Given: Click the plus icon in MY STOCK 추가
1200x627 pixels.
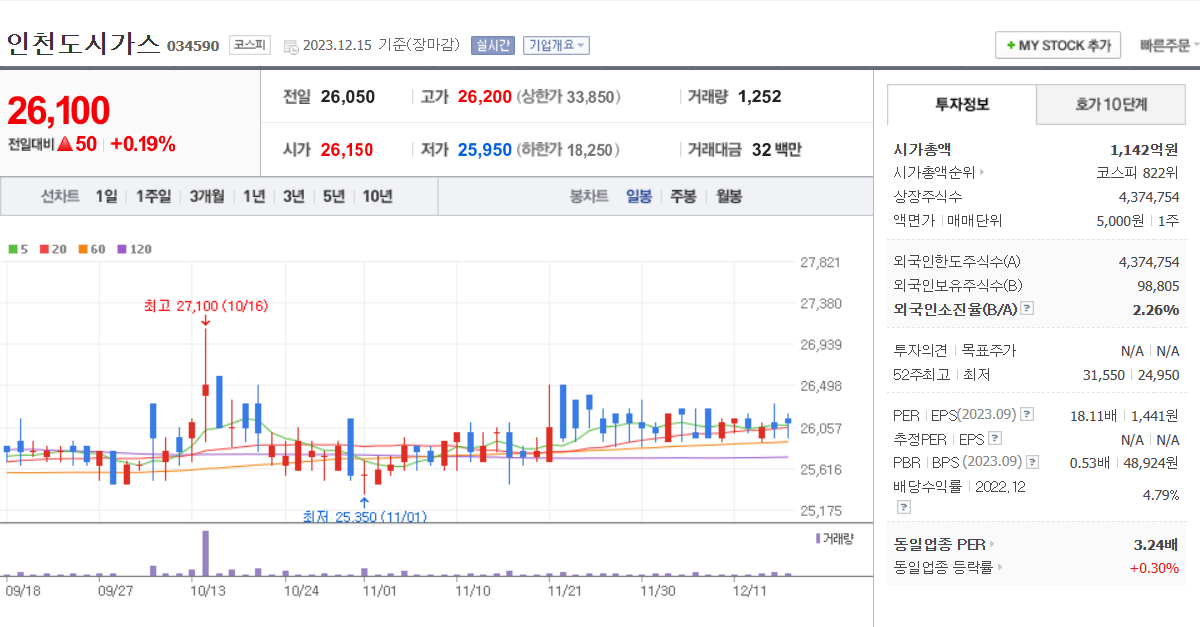Looking at the screenshot, I should click(1011, 46).
